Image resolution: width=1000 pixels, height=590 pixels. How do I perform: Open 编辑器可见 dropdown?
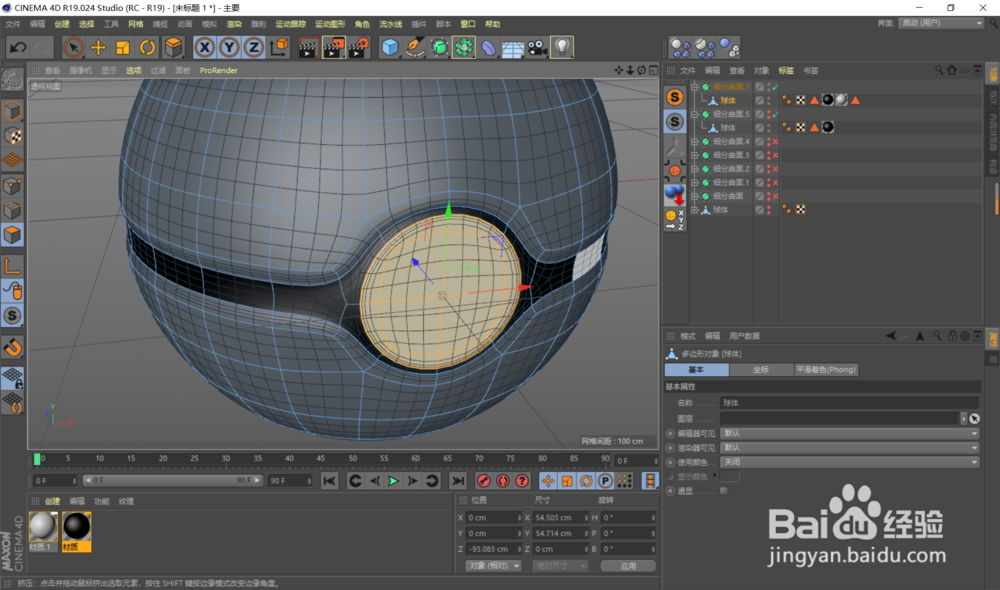tap(849, 433)
